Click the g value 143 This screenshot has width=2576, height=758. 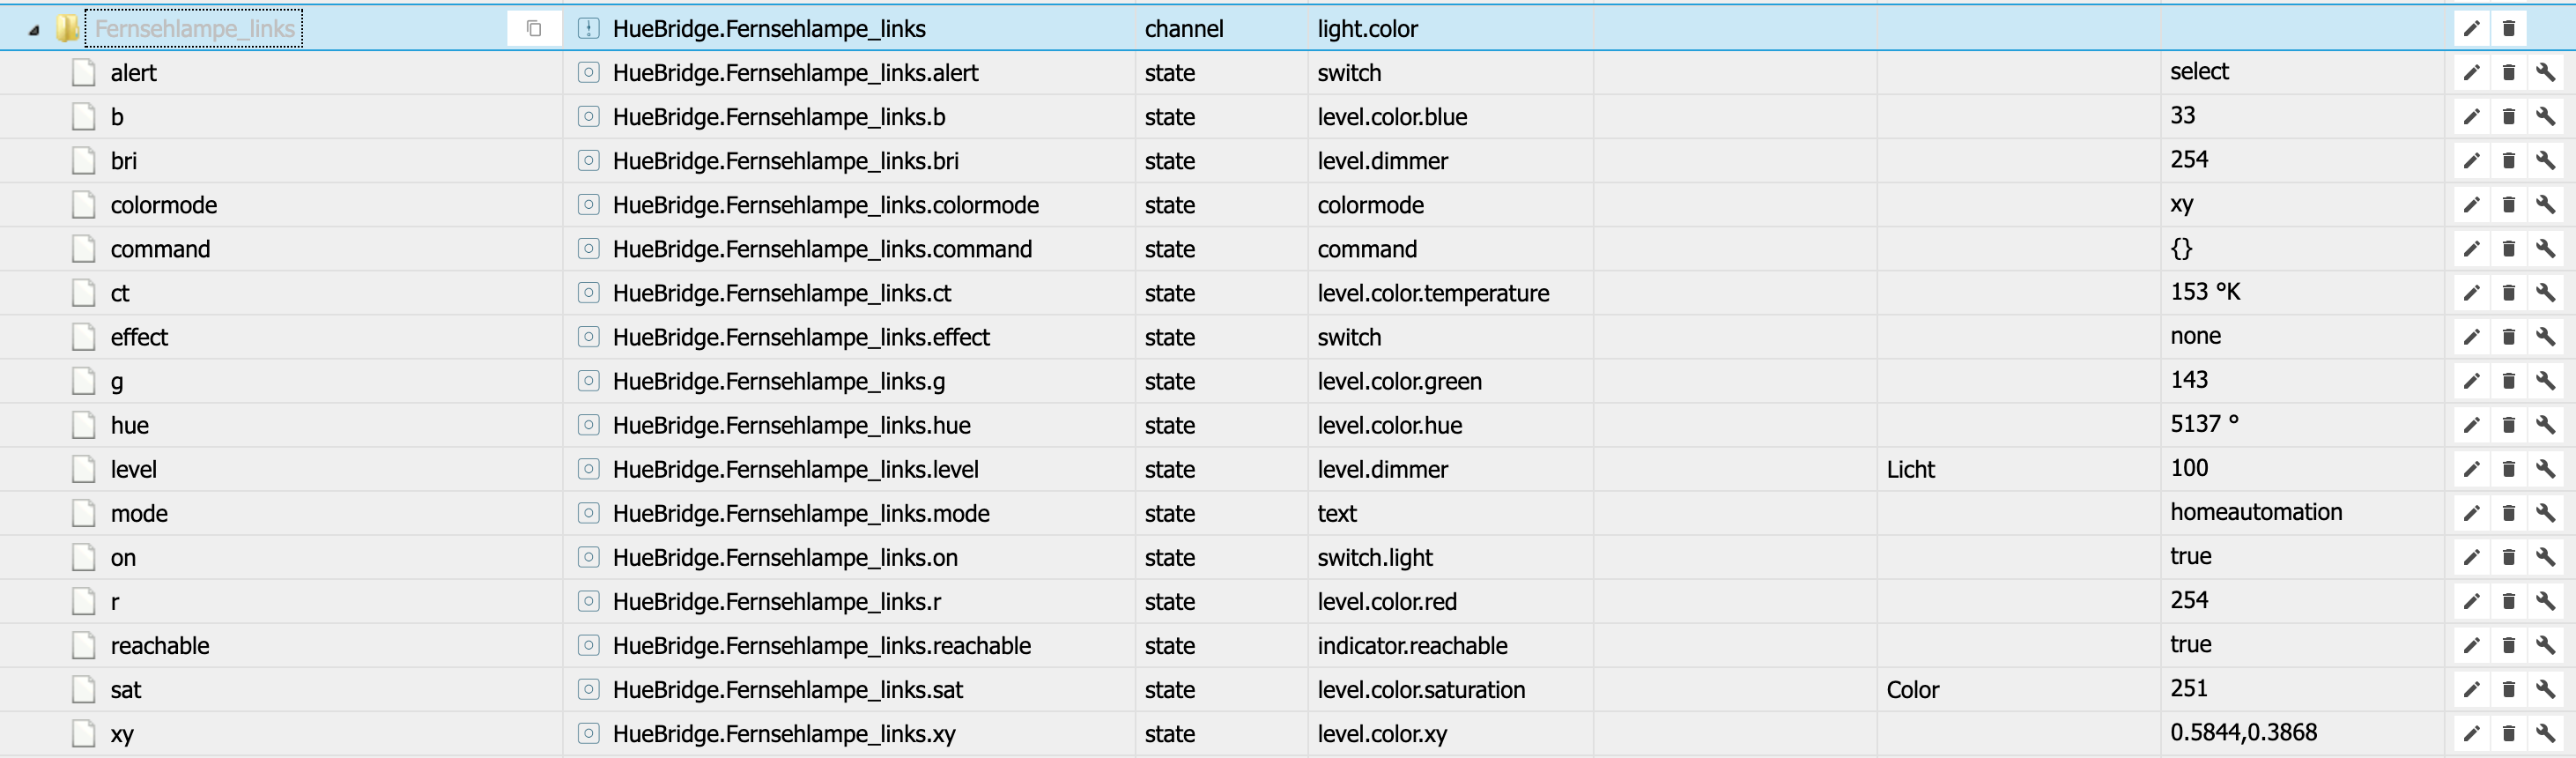pyautogui.click(x=2189, y=379)
